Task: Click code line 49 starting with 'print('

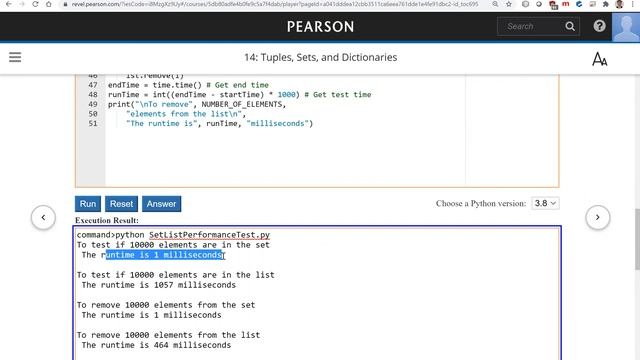Action: click(x=197, y=104)
